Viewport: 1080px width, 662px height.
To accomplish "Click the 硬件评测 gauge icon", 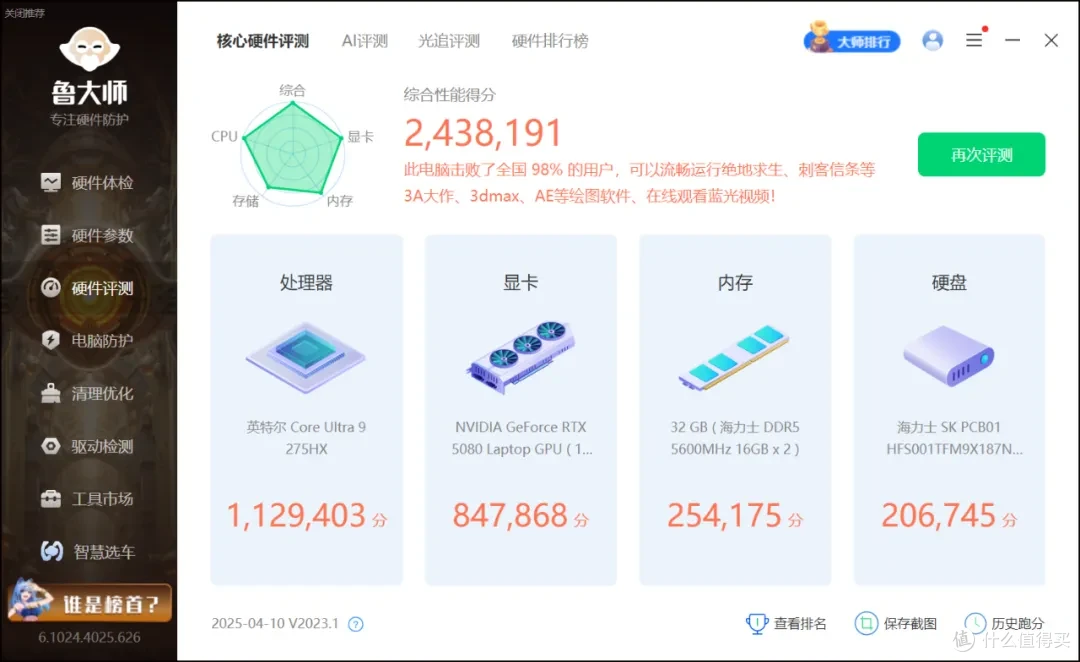I will pos(50,287).
